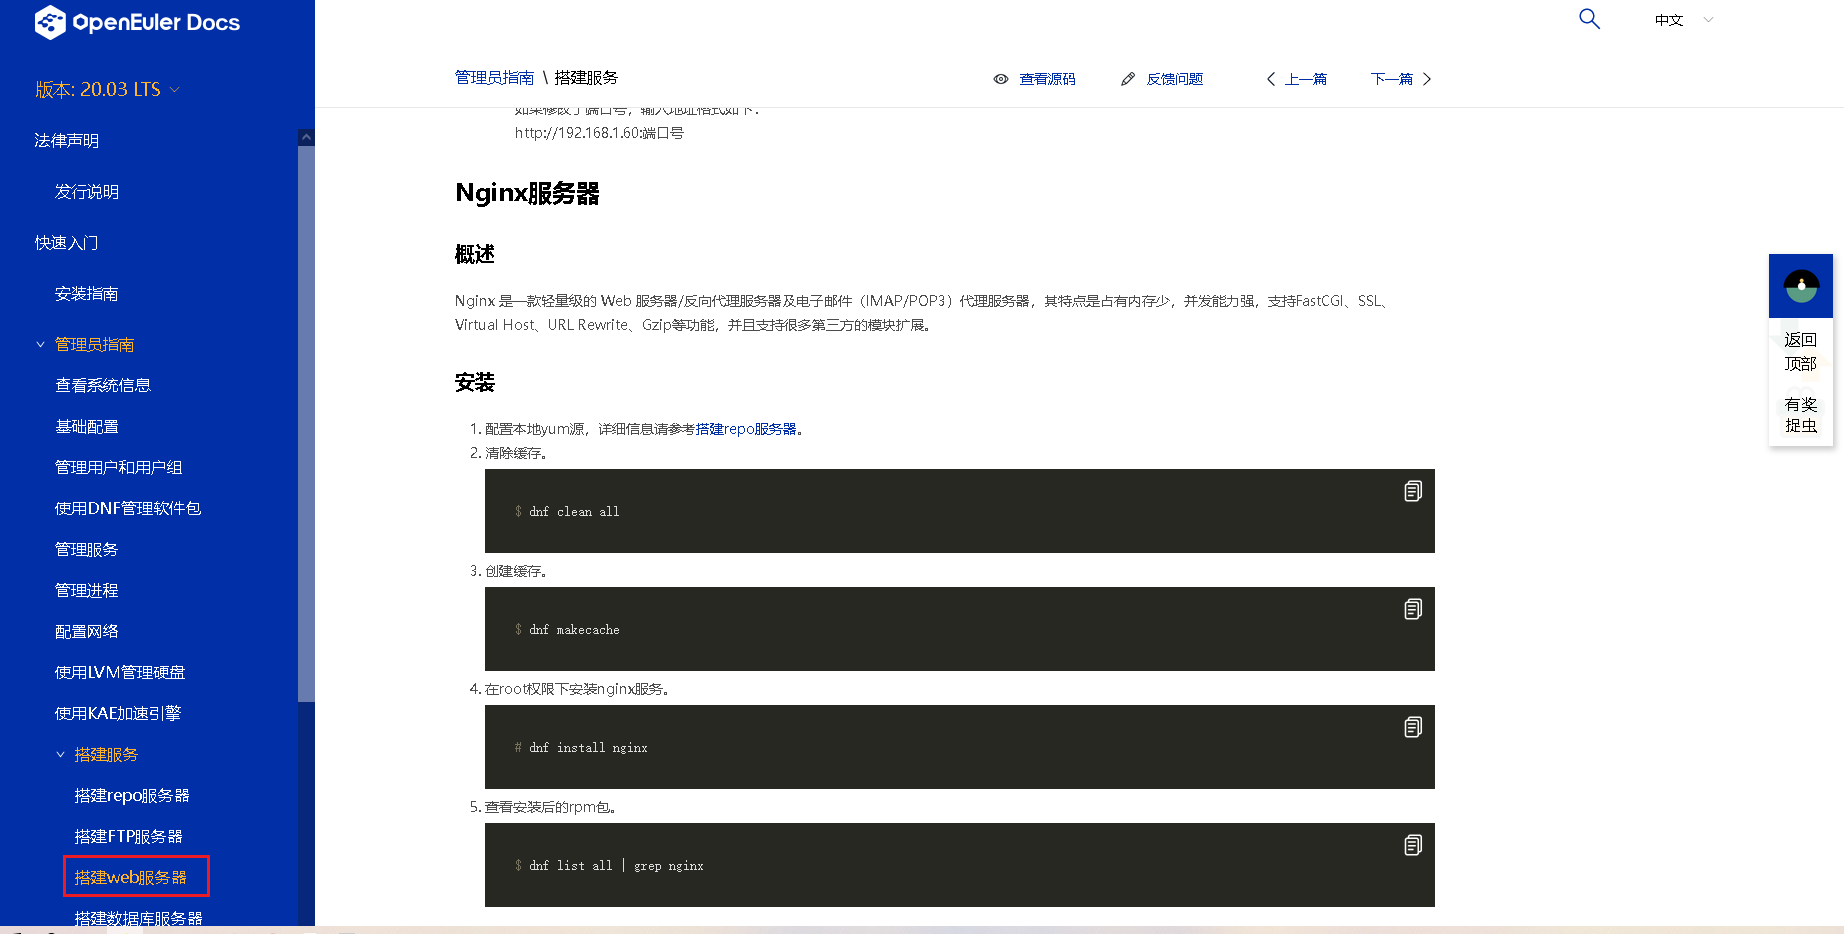Open the 版本: 20.03 LTS version dropdown

click(107, 90)
